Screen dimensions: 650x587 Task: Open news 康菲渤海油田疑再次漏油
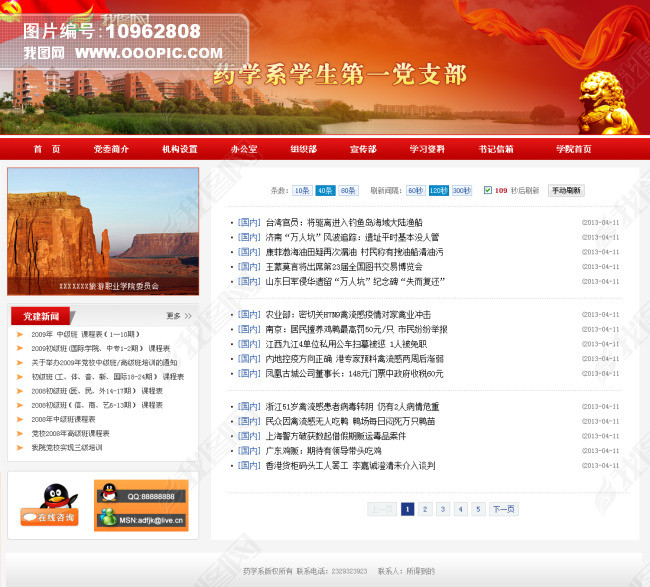coord(354,252)
